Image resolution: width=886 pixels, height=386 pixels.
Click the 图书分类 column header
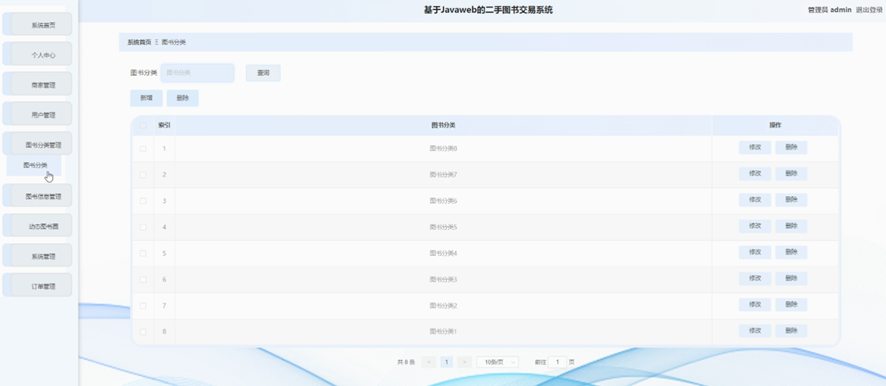443,125
